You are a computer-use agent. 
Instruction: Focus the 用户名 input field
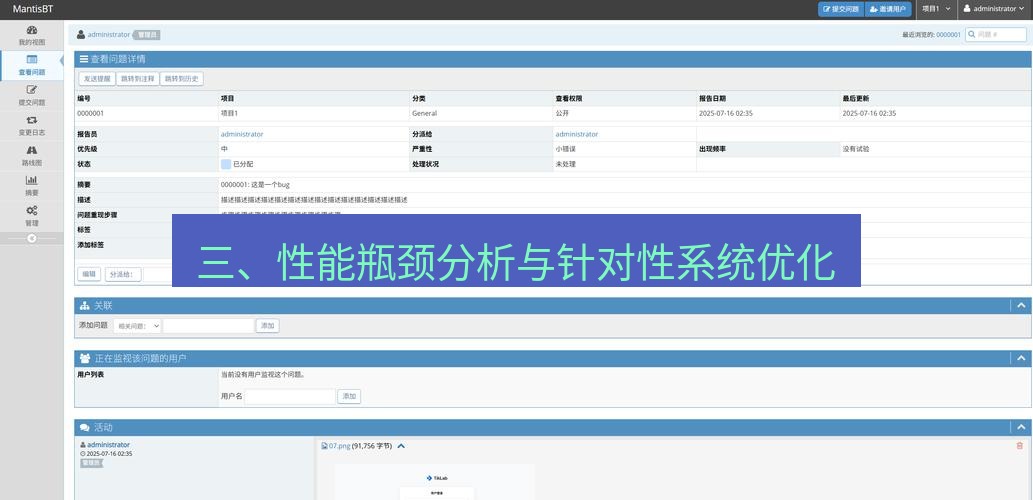[290, 397]
